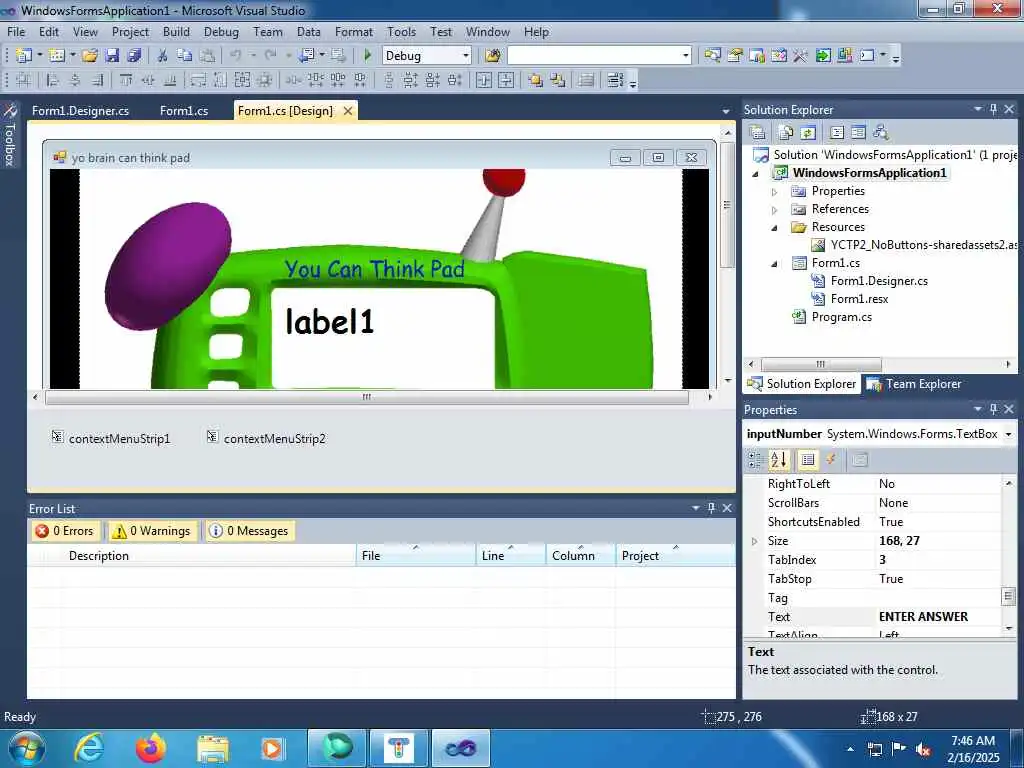Screen dimensions: 1024x768
Task: Click the View Code icon in Solution Explorer
Action: [837, 133]
